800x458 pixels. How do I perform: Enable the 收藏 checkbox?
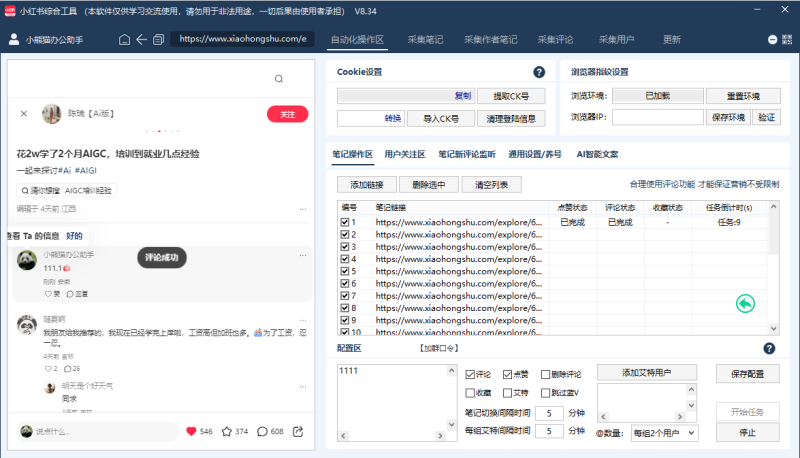(x=470, y=393)
